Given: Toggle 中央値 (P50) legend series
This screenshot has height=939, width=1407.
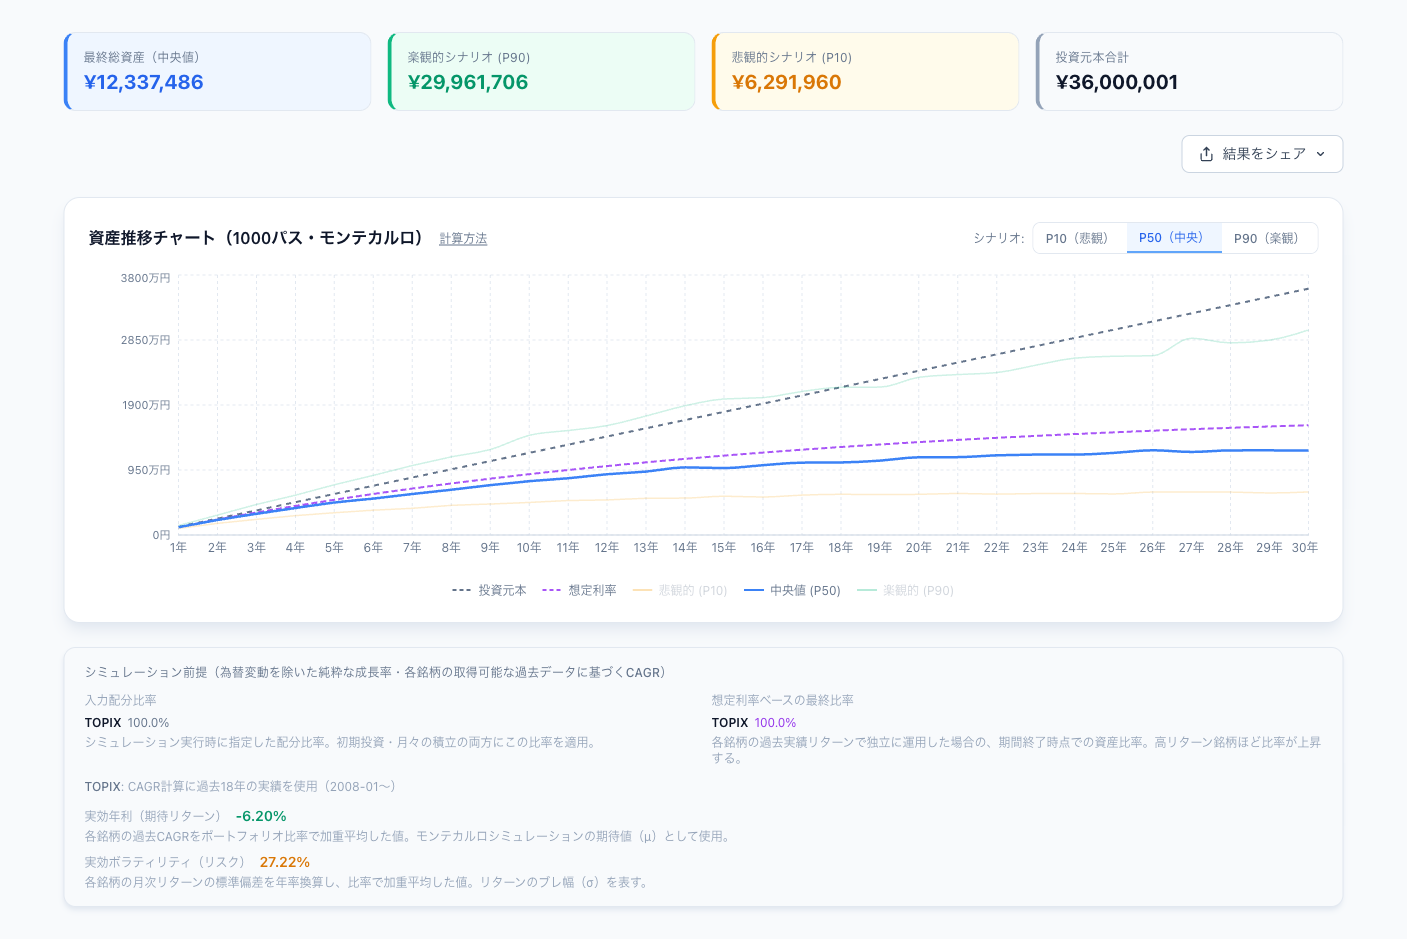Looking at the screenshot, I should tap(792, 591).
